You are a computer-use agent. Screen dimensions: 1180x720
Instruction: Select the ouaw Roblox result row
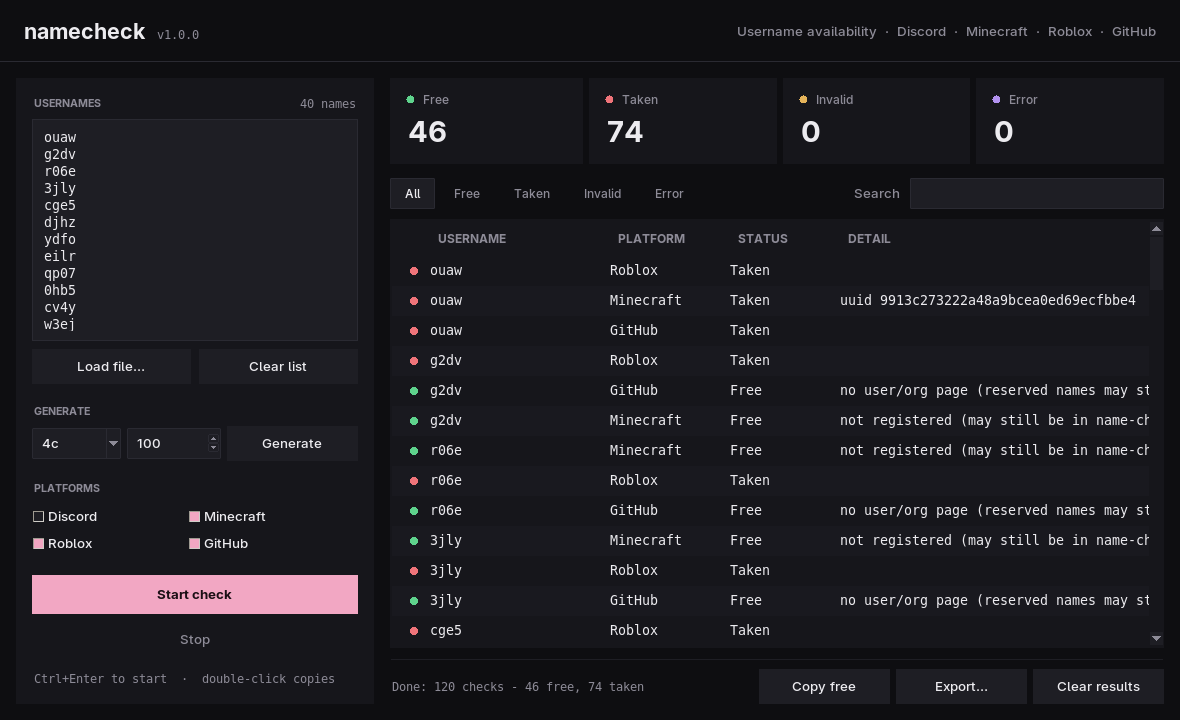pyautogui.click(x=770, y=270)
